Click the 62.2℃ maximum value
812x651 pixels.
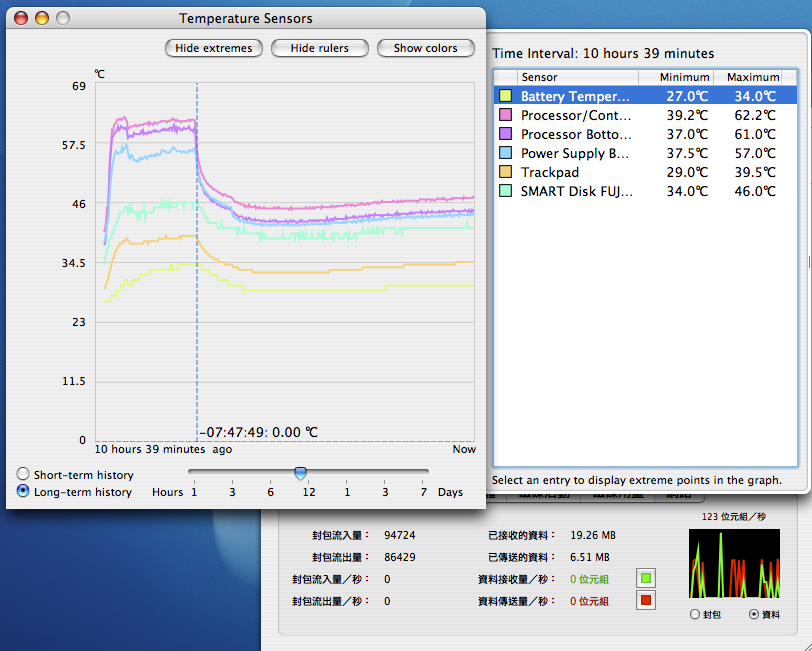755,115
